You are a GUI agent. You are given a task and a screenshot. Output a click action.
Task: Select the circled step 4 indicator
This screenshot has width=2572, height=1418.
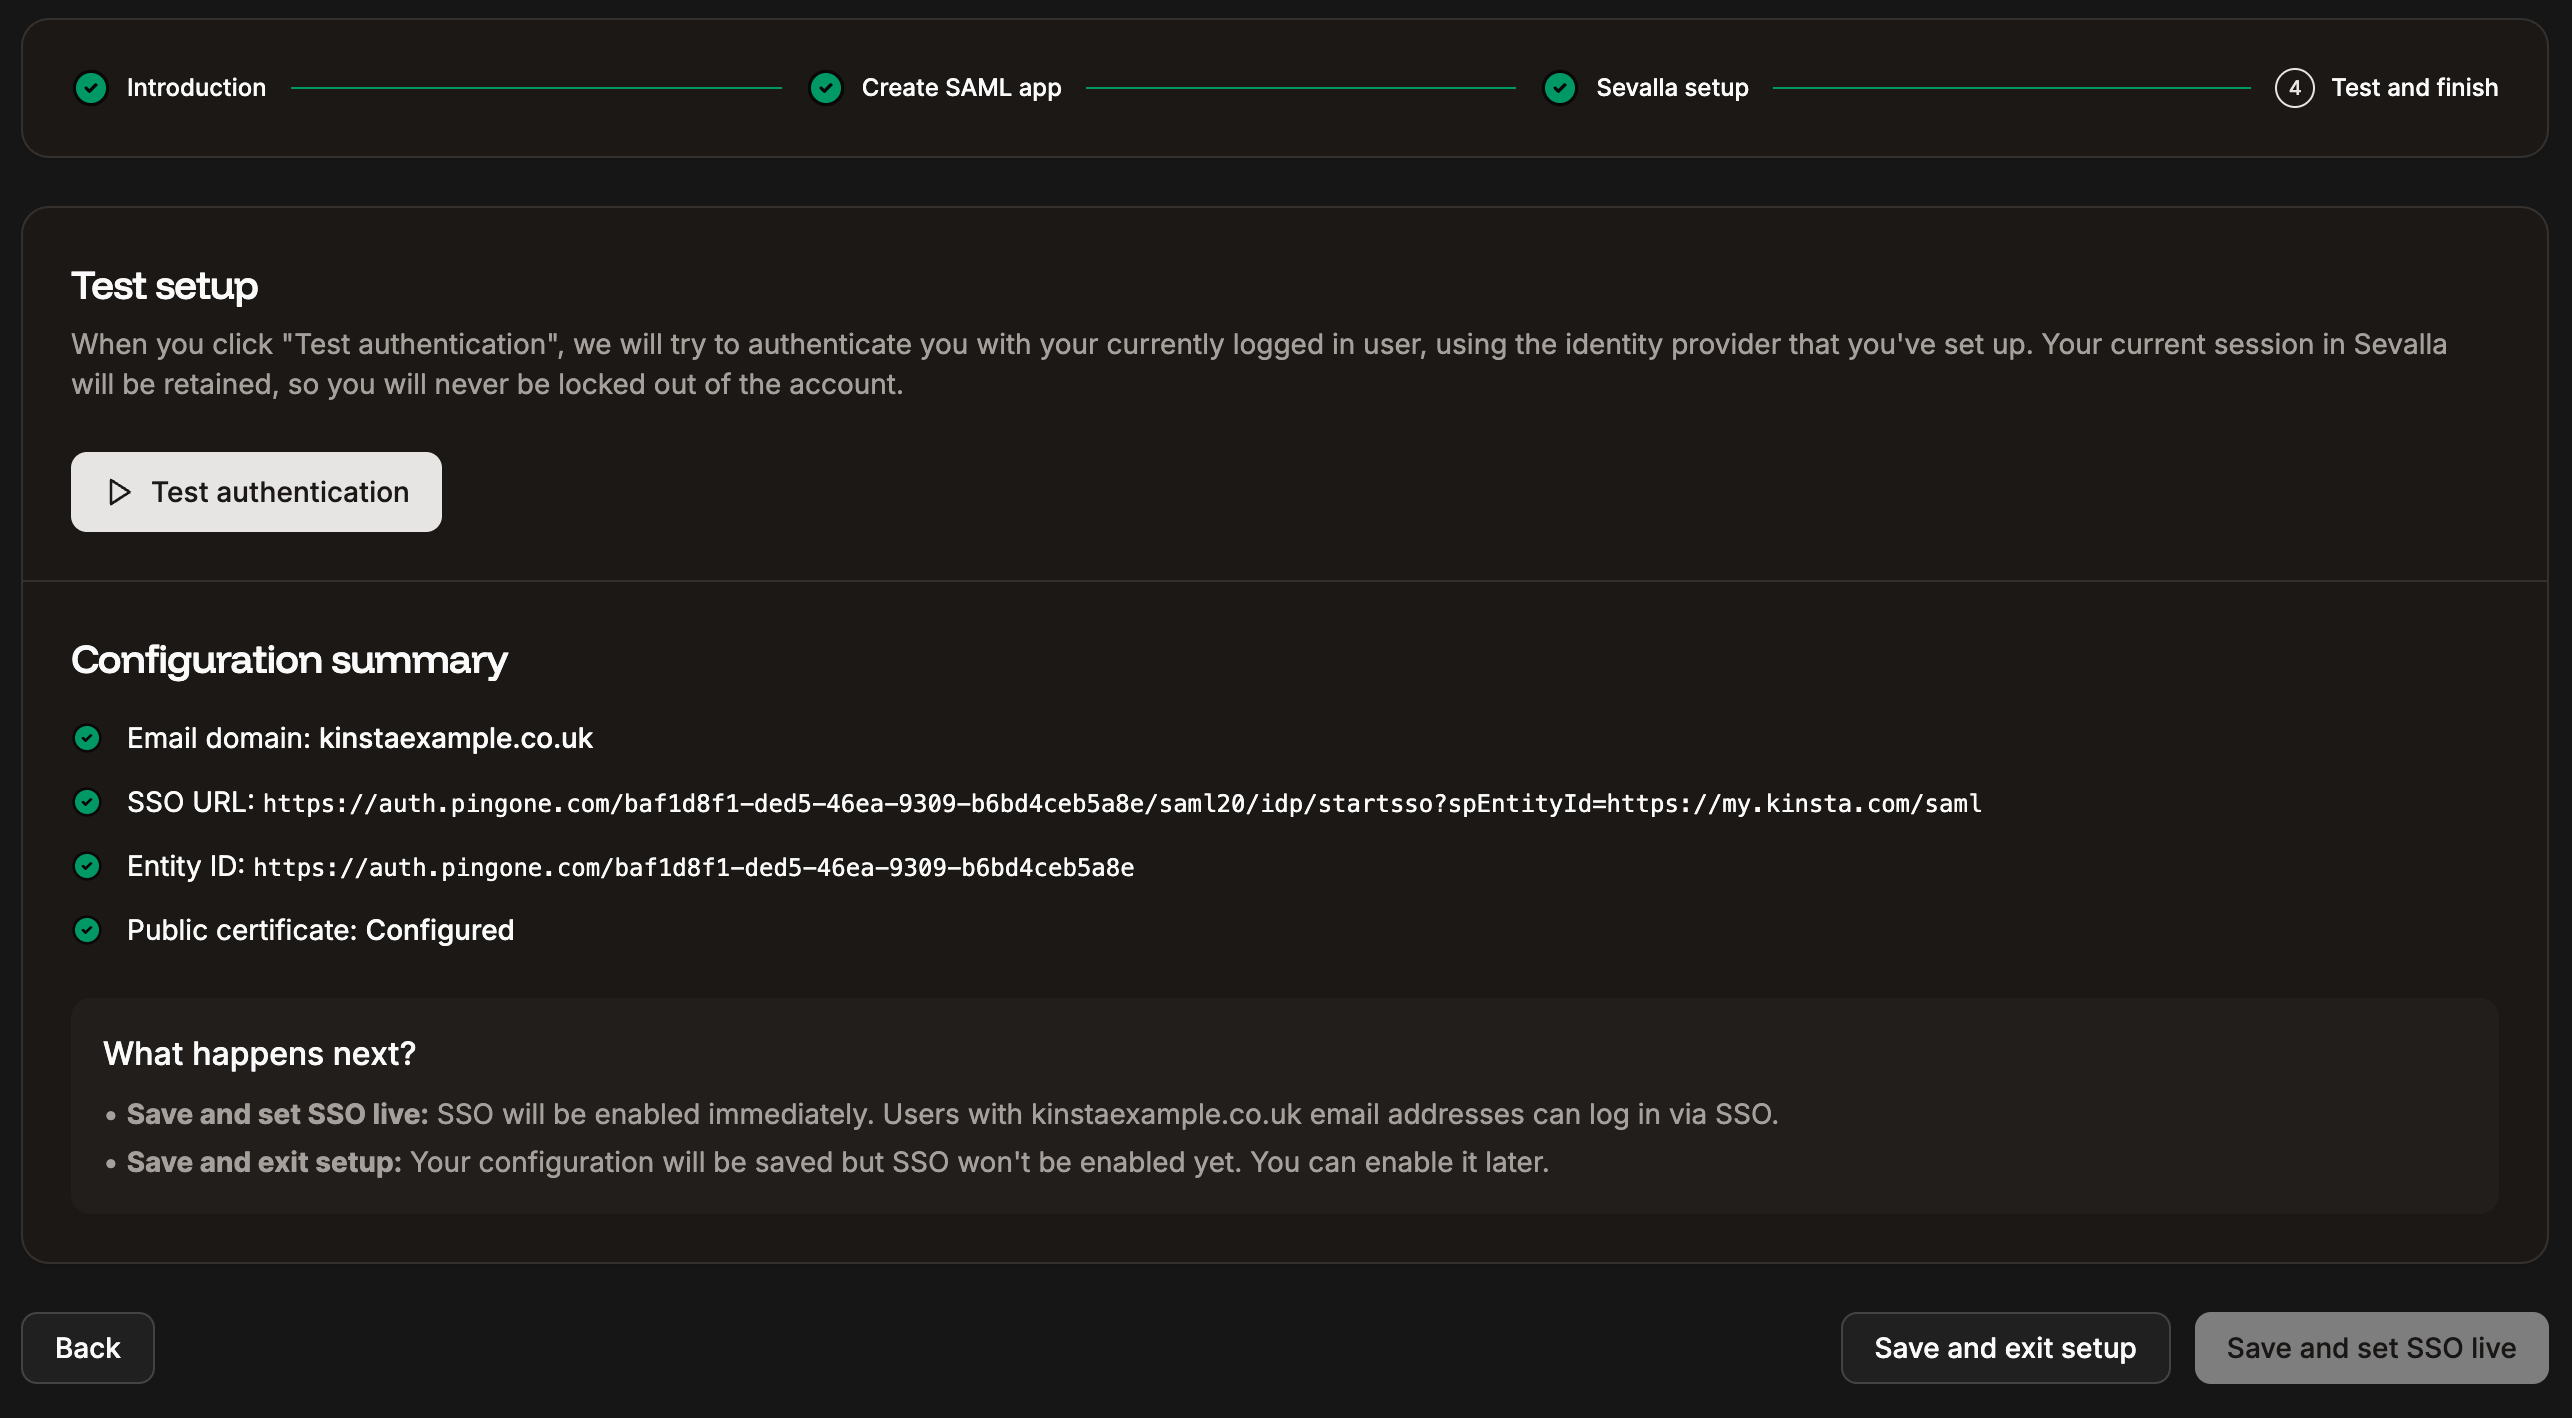pos(2294,87)
